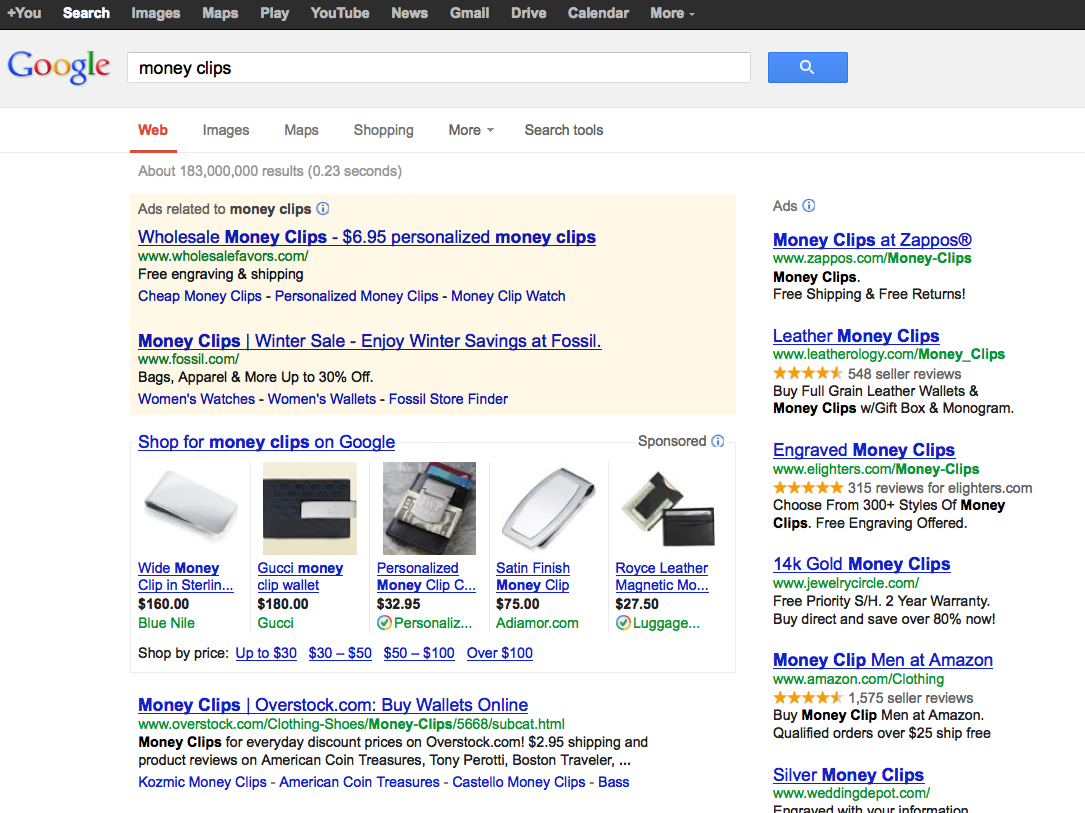Open Personalized Money Clips sitelink
Screen dimensions: 1085x813
(x=356, y=296)
